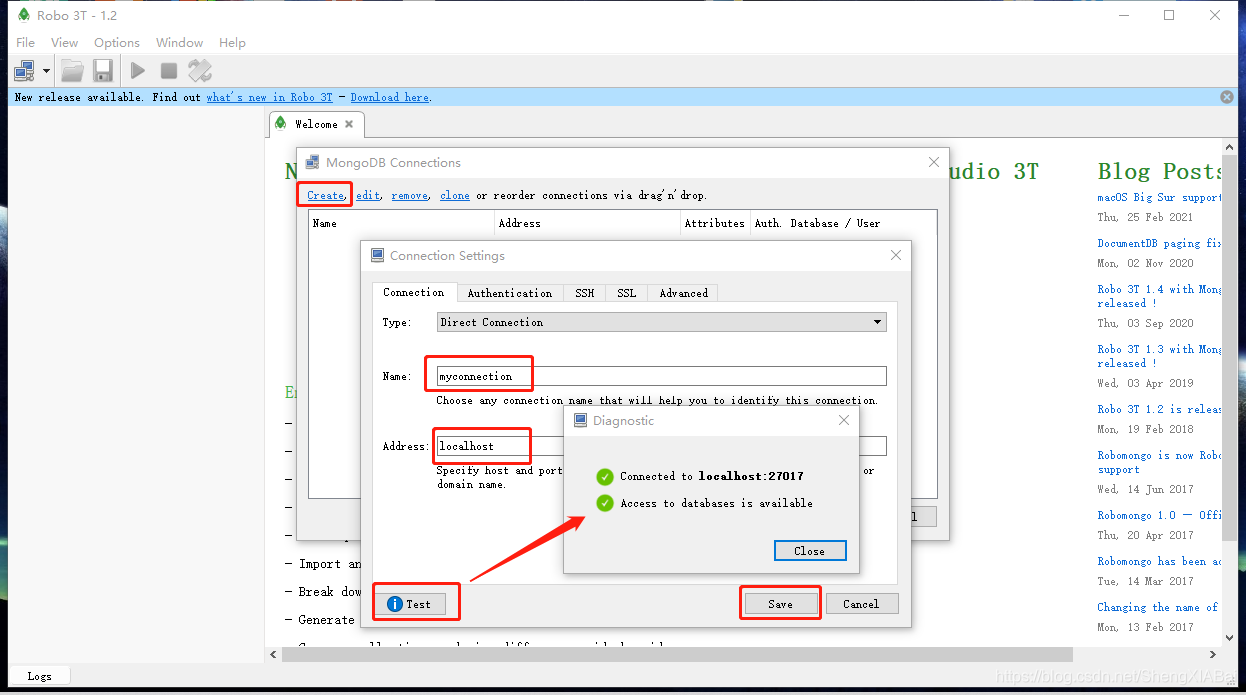Click the green check next to Connected
The image size is (1246, 695).
[605, 476]
